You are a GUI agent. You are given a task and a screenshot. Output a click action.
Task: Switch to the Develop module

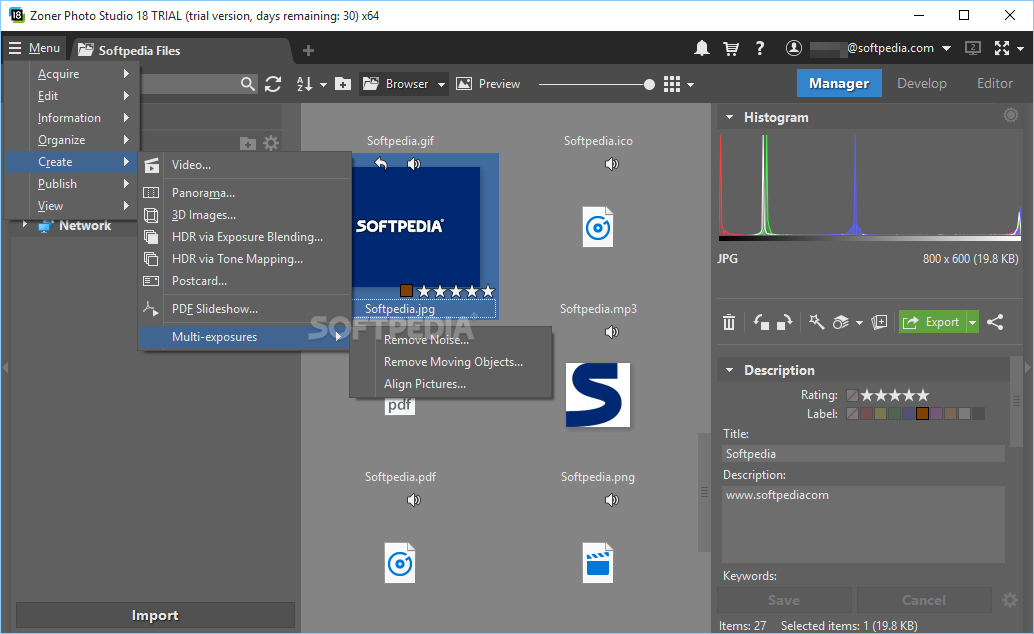[921, 83]
